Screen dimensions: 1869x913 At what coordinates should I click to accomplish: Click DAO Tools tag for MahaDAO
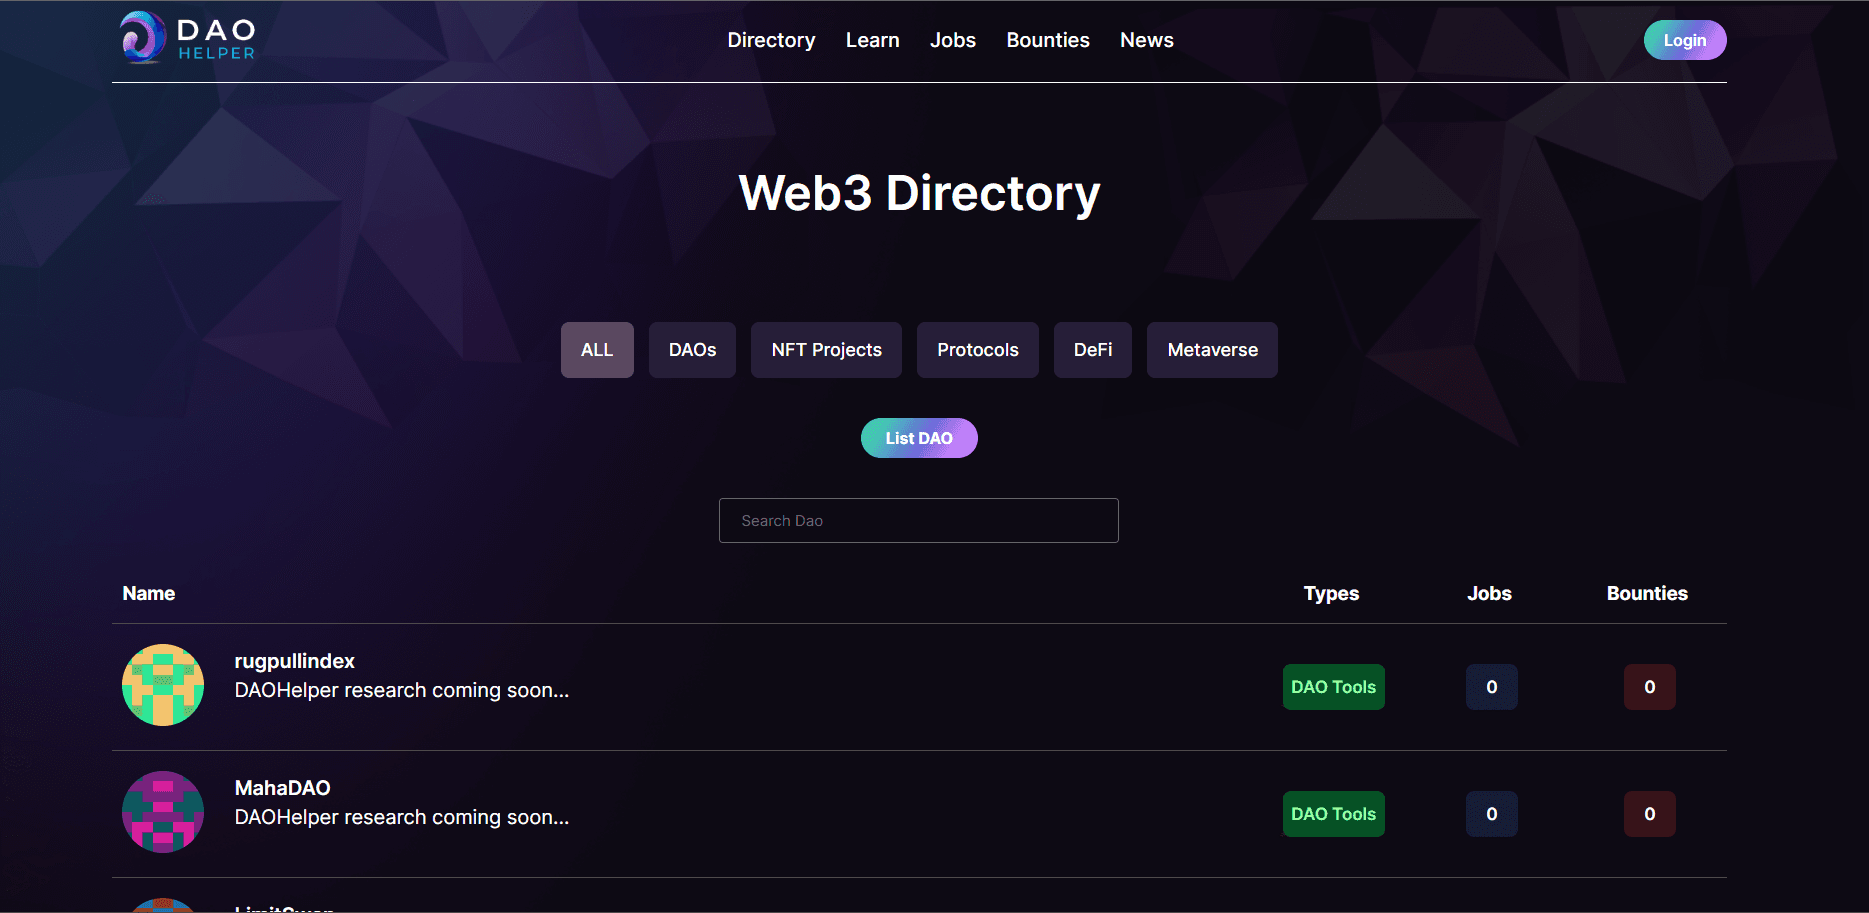click(x=1334, y=814)
